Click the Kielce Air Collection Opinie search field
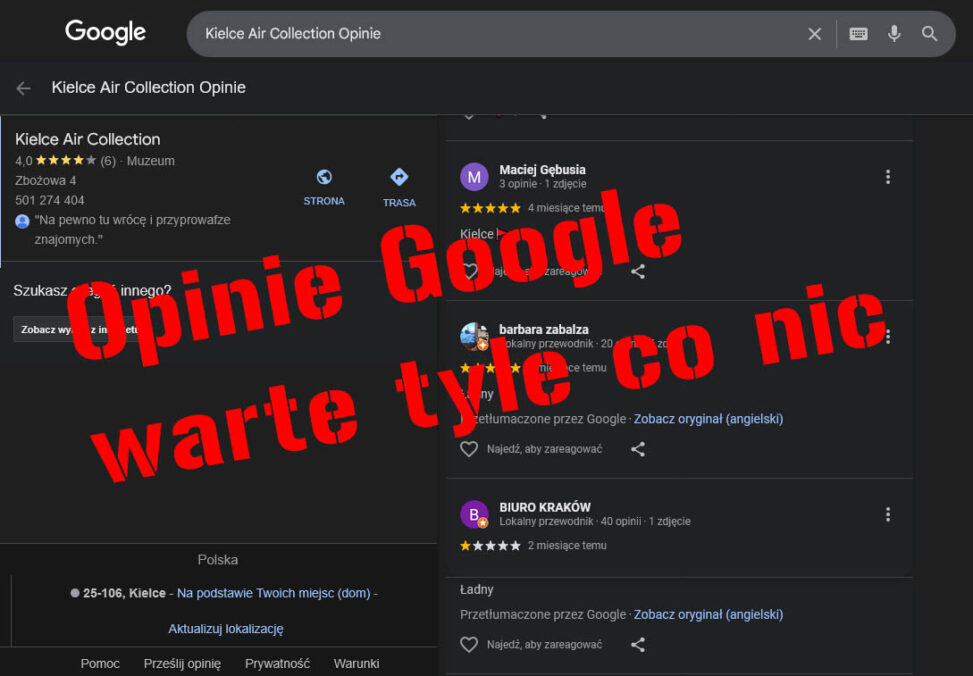The height and width of the screenshot is (676, 973). click(x=490, y=34)
